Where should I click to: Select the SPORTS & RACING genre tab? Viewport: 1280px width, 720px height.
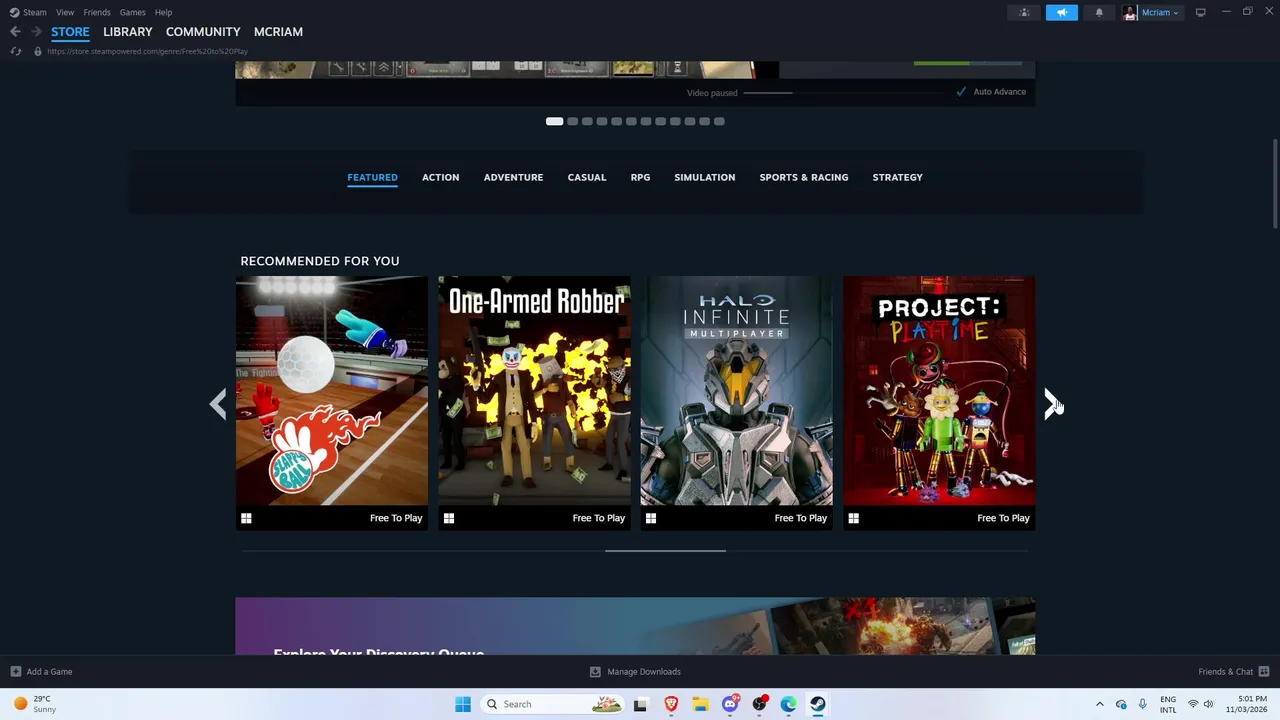point(804,177)
